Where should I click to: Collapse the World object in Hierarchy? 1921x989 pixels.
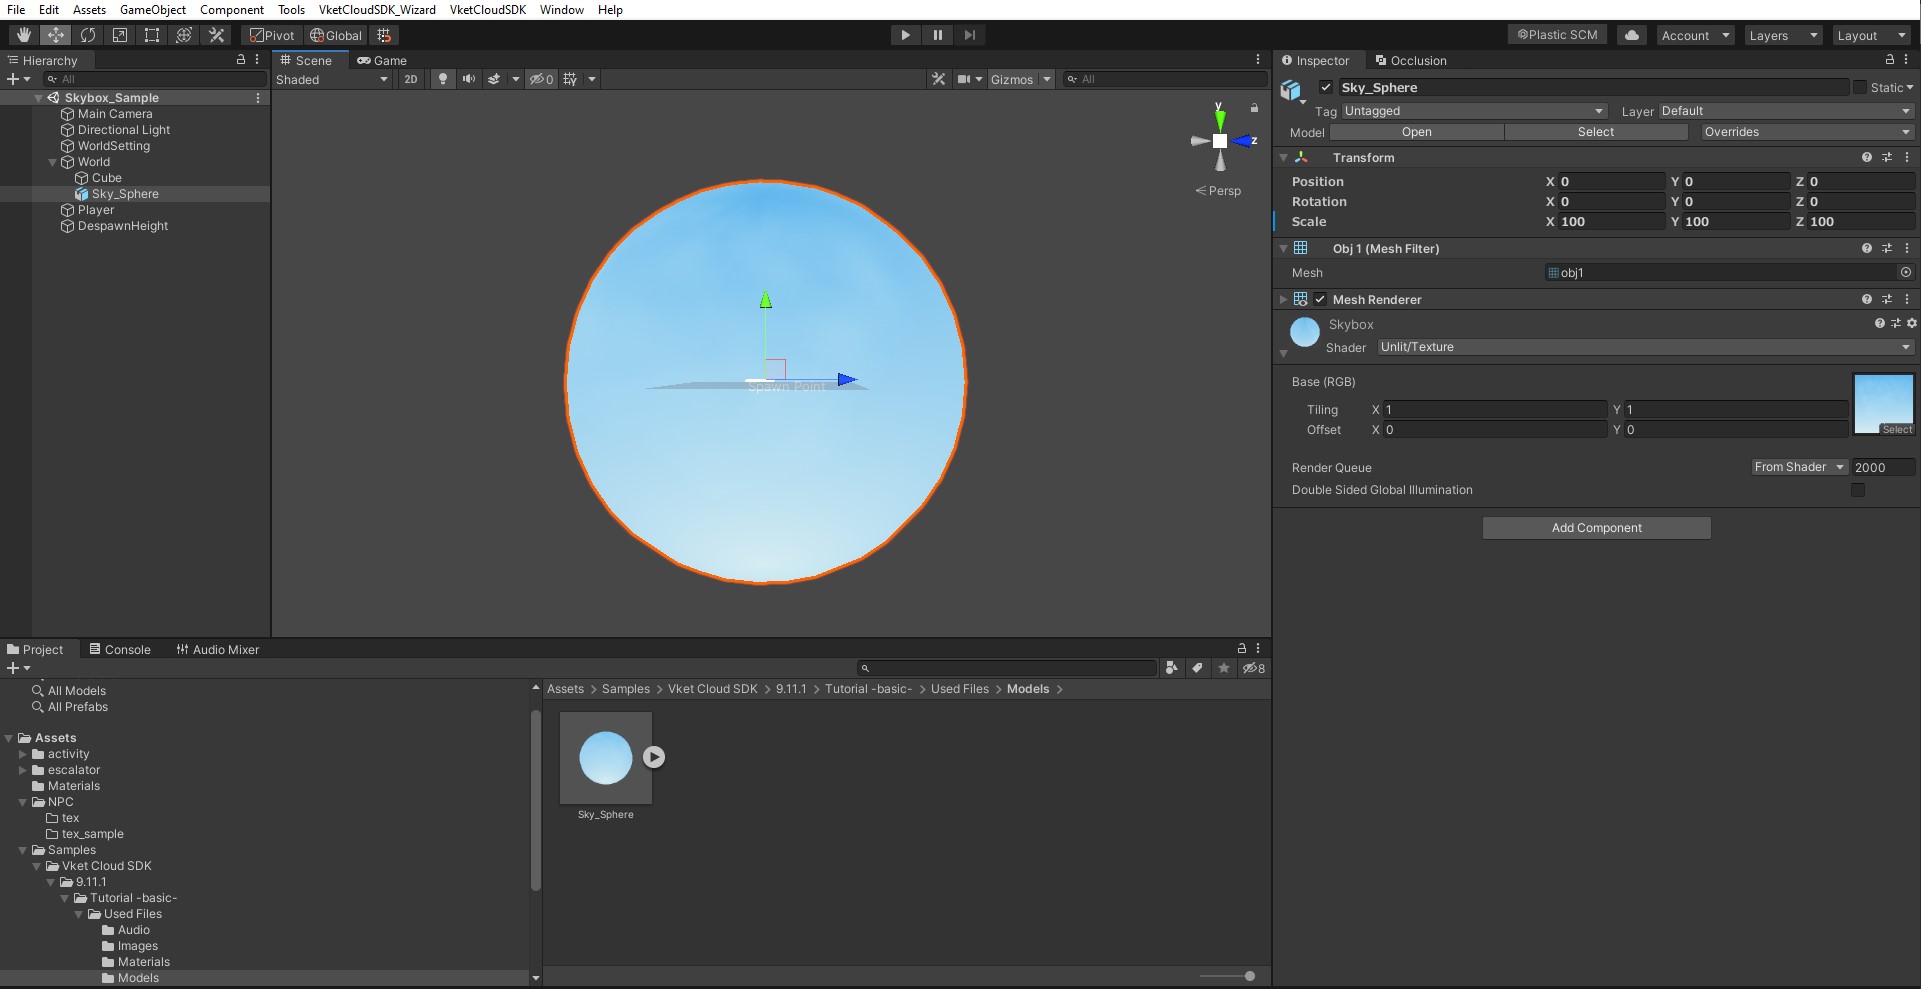(x=52, y=162)
